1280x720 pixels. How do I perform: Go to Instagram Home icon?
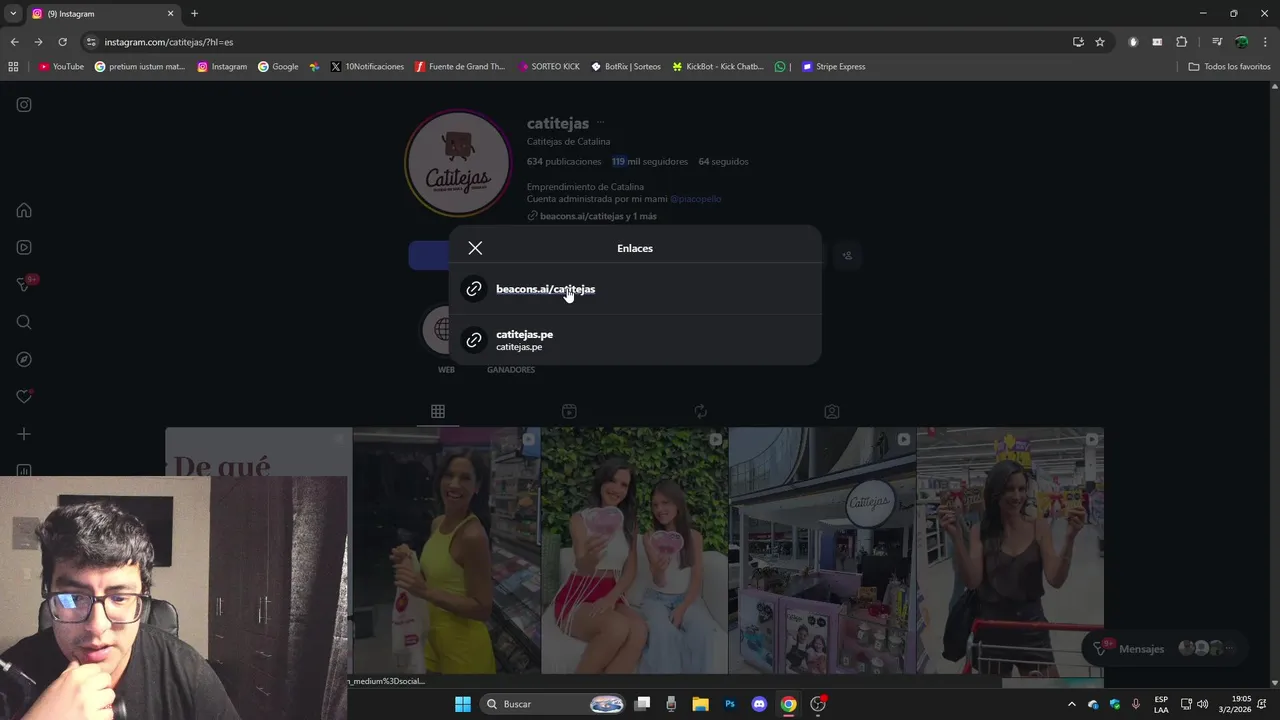pyautogui.click(x=24, y=210)
